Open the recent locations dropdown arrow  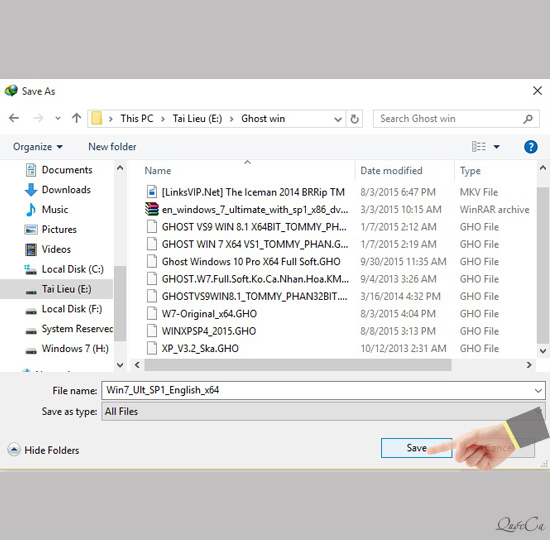coord(58,119)
